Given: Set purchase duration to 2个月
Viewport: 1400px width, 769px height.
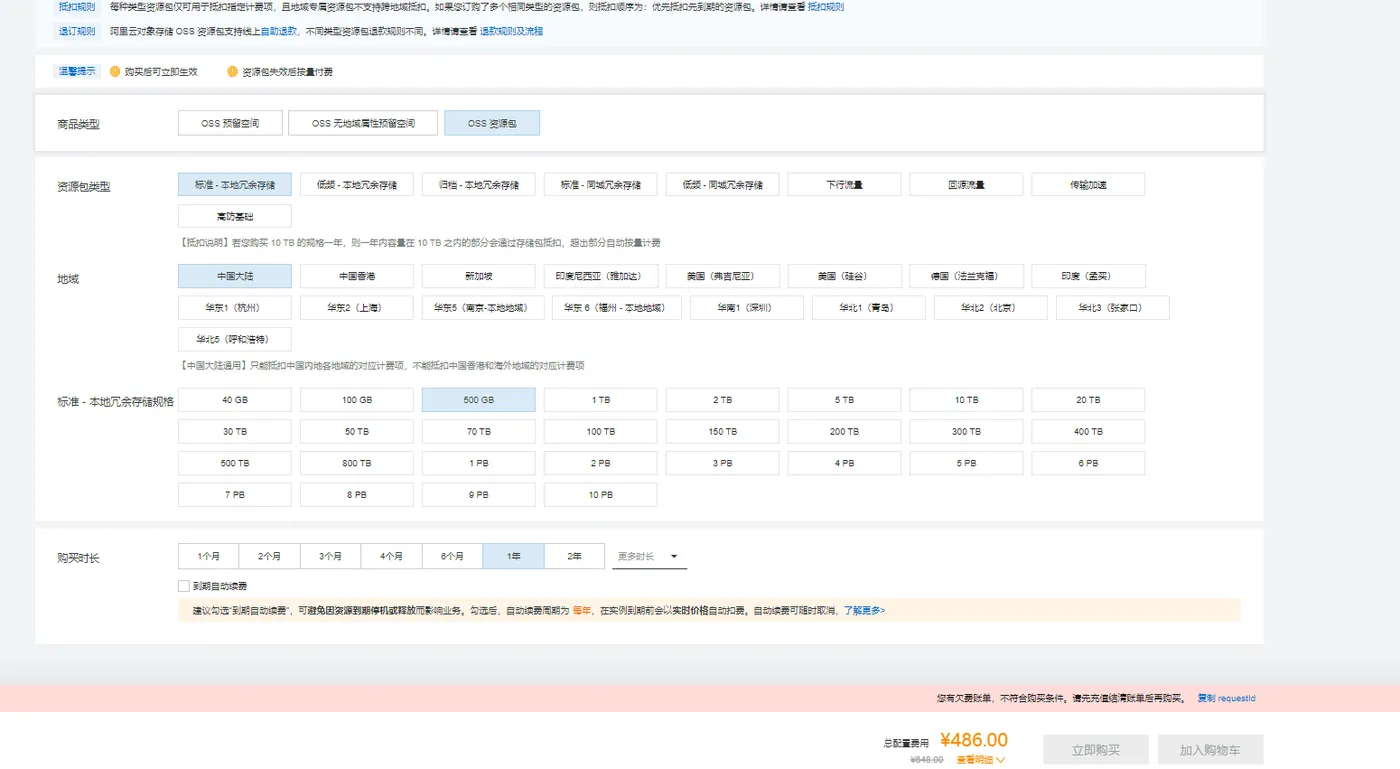Looking at the screenshot, I should [269, 556].
